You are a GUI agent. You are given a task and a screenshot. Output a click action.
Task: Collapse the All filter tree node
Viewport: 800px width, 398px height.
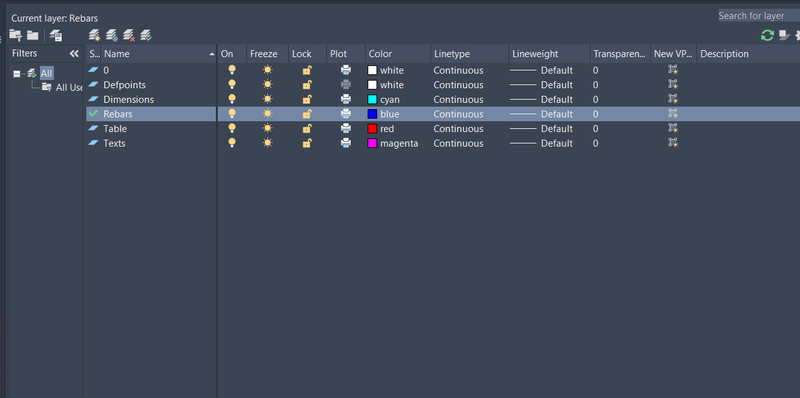click(16, 74)
